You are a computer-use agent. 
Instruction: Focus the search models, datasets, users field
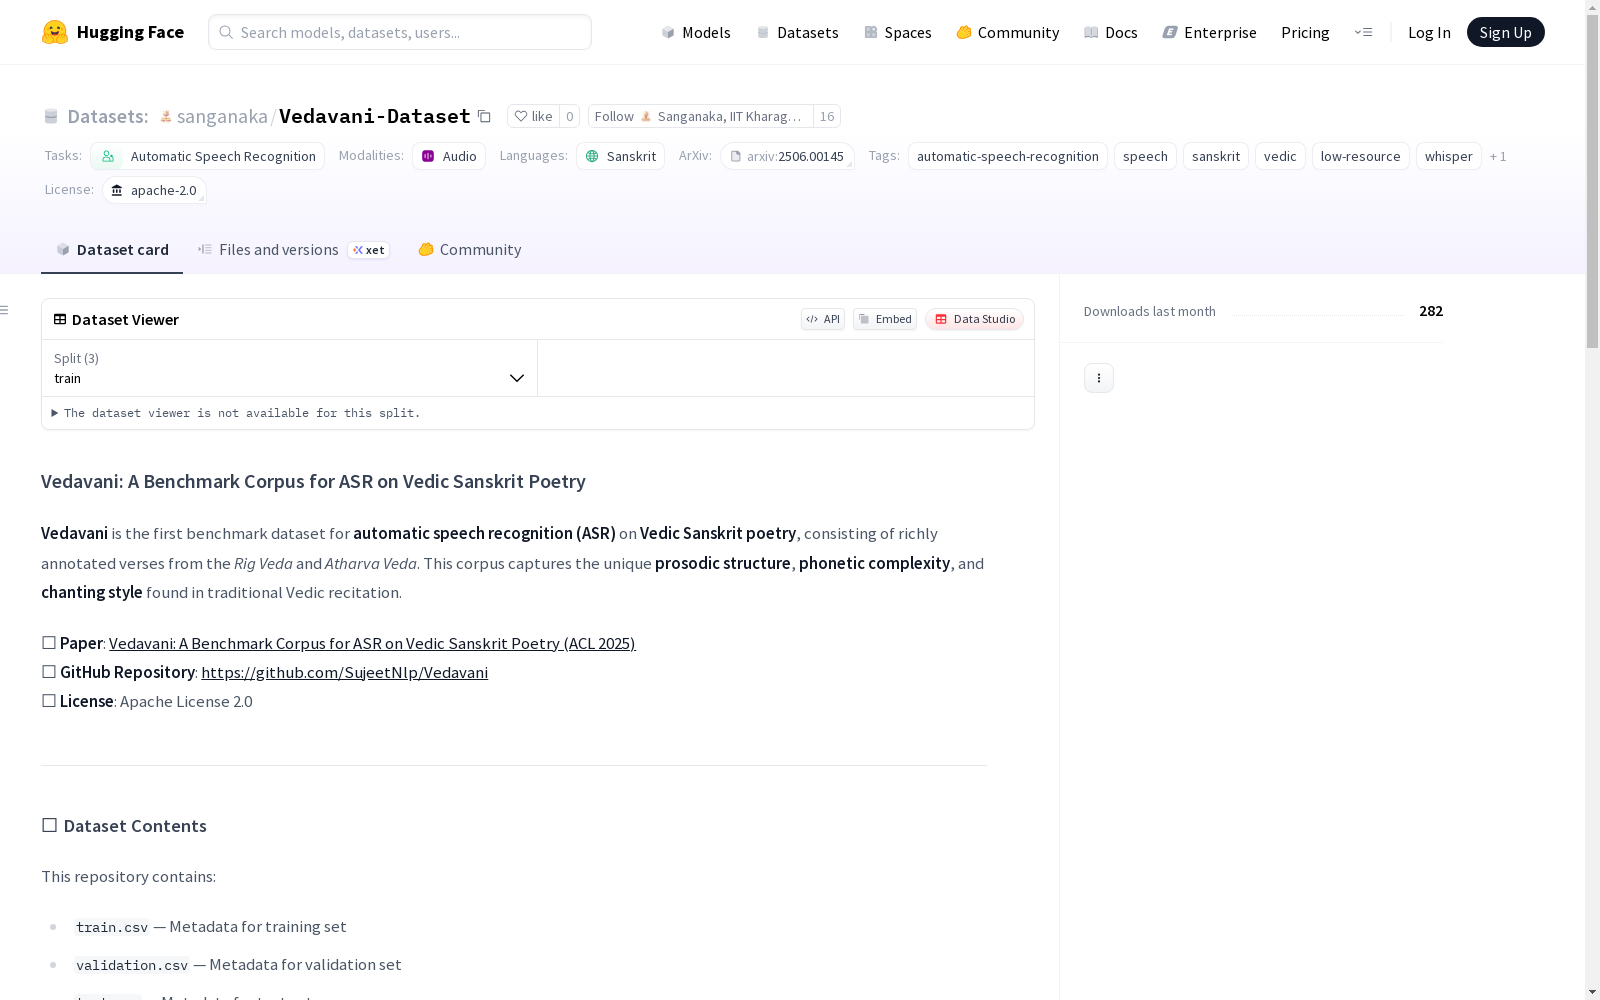400,32
